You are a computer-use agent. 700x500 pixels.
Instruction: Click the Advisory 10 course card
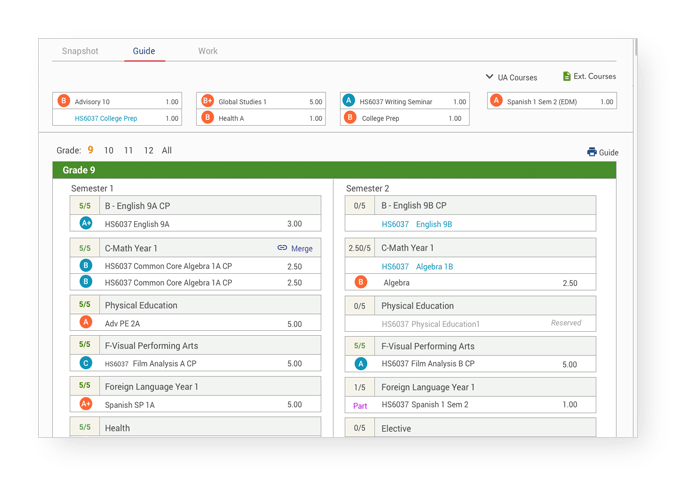[117, 101]
